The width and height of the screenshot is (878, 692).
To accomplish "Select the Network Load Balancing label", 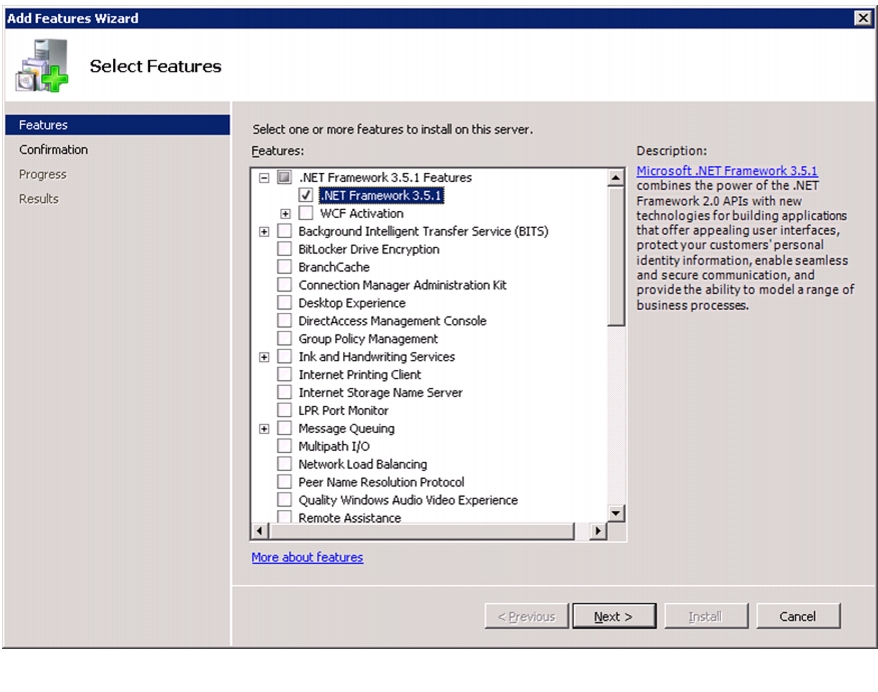I will coord(362,464).
